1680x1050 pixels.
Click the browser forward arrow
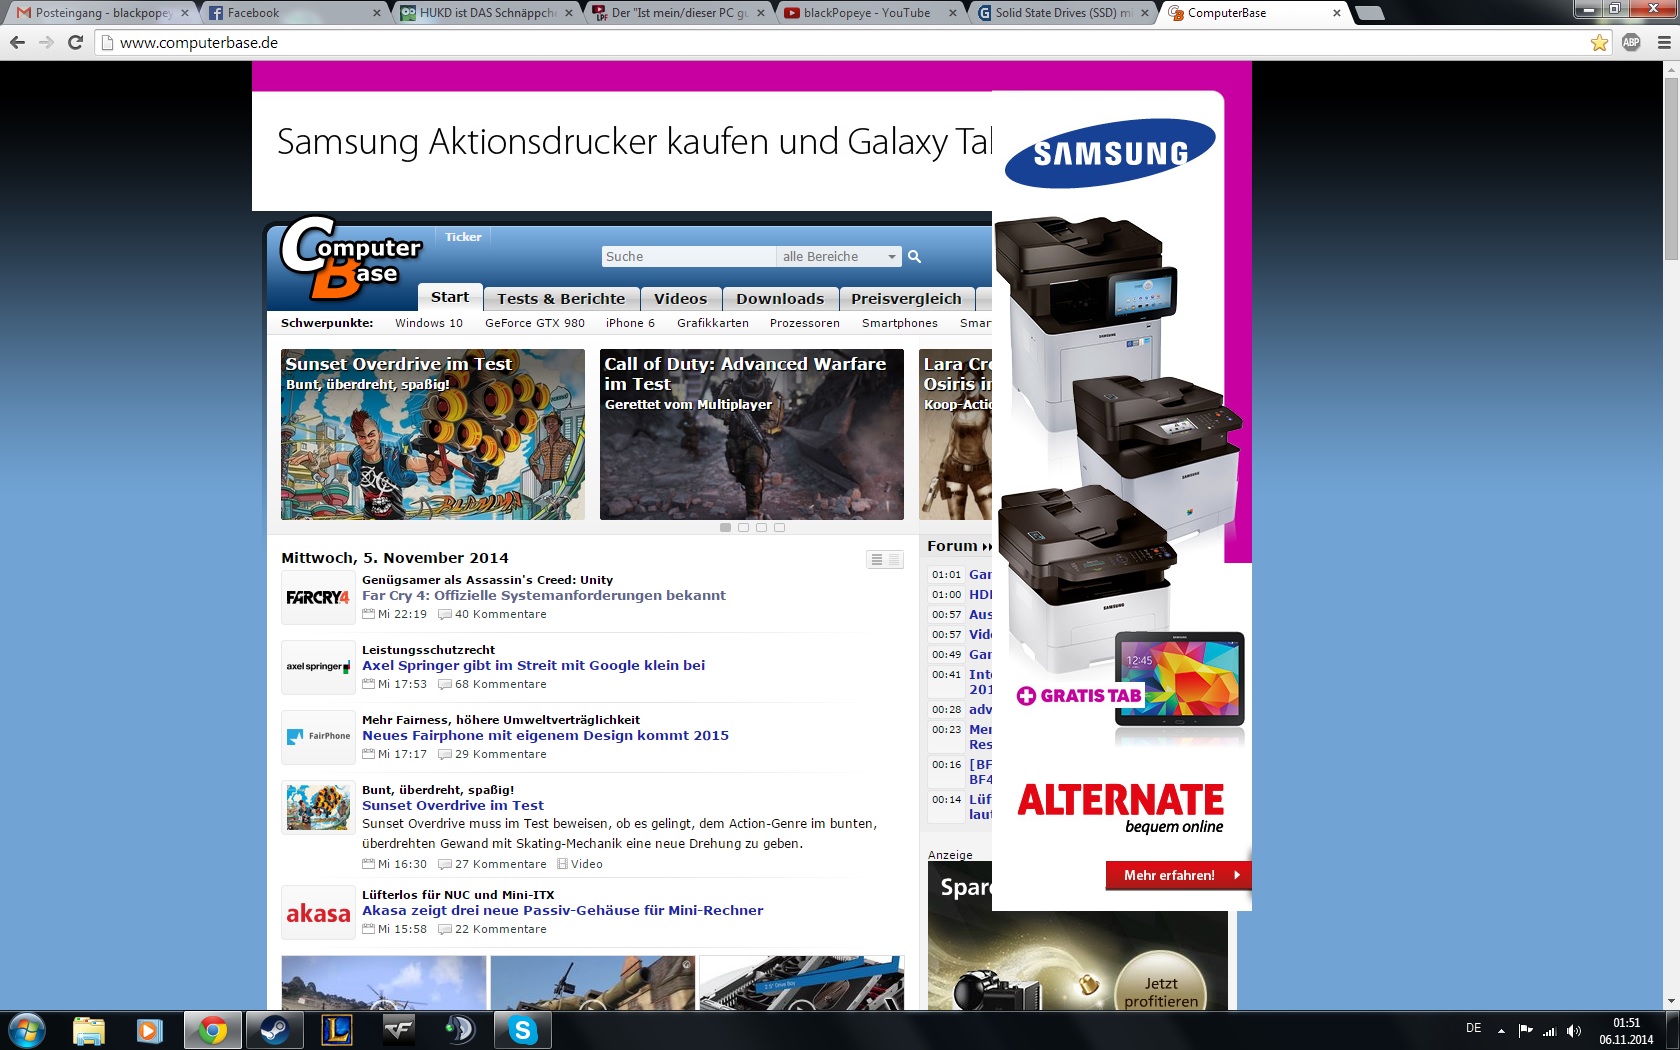coord(46,42)
